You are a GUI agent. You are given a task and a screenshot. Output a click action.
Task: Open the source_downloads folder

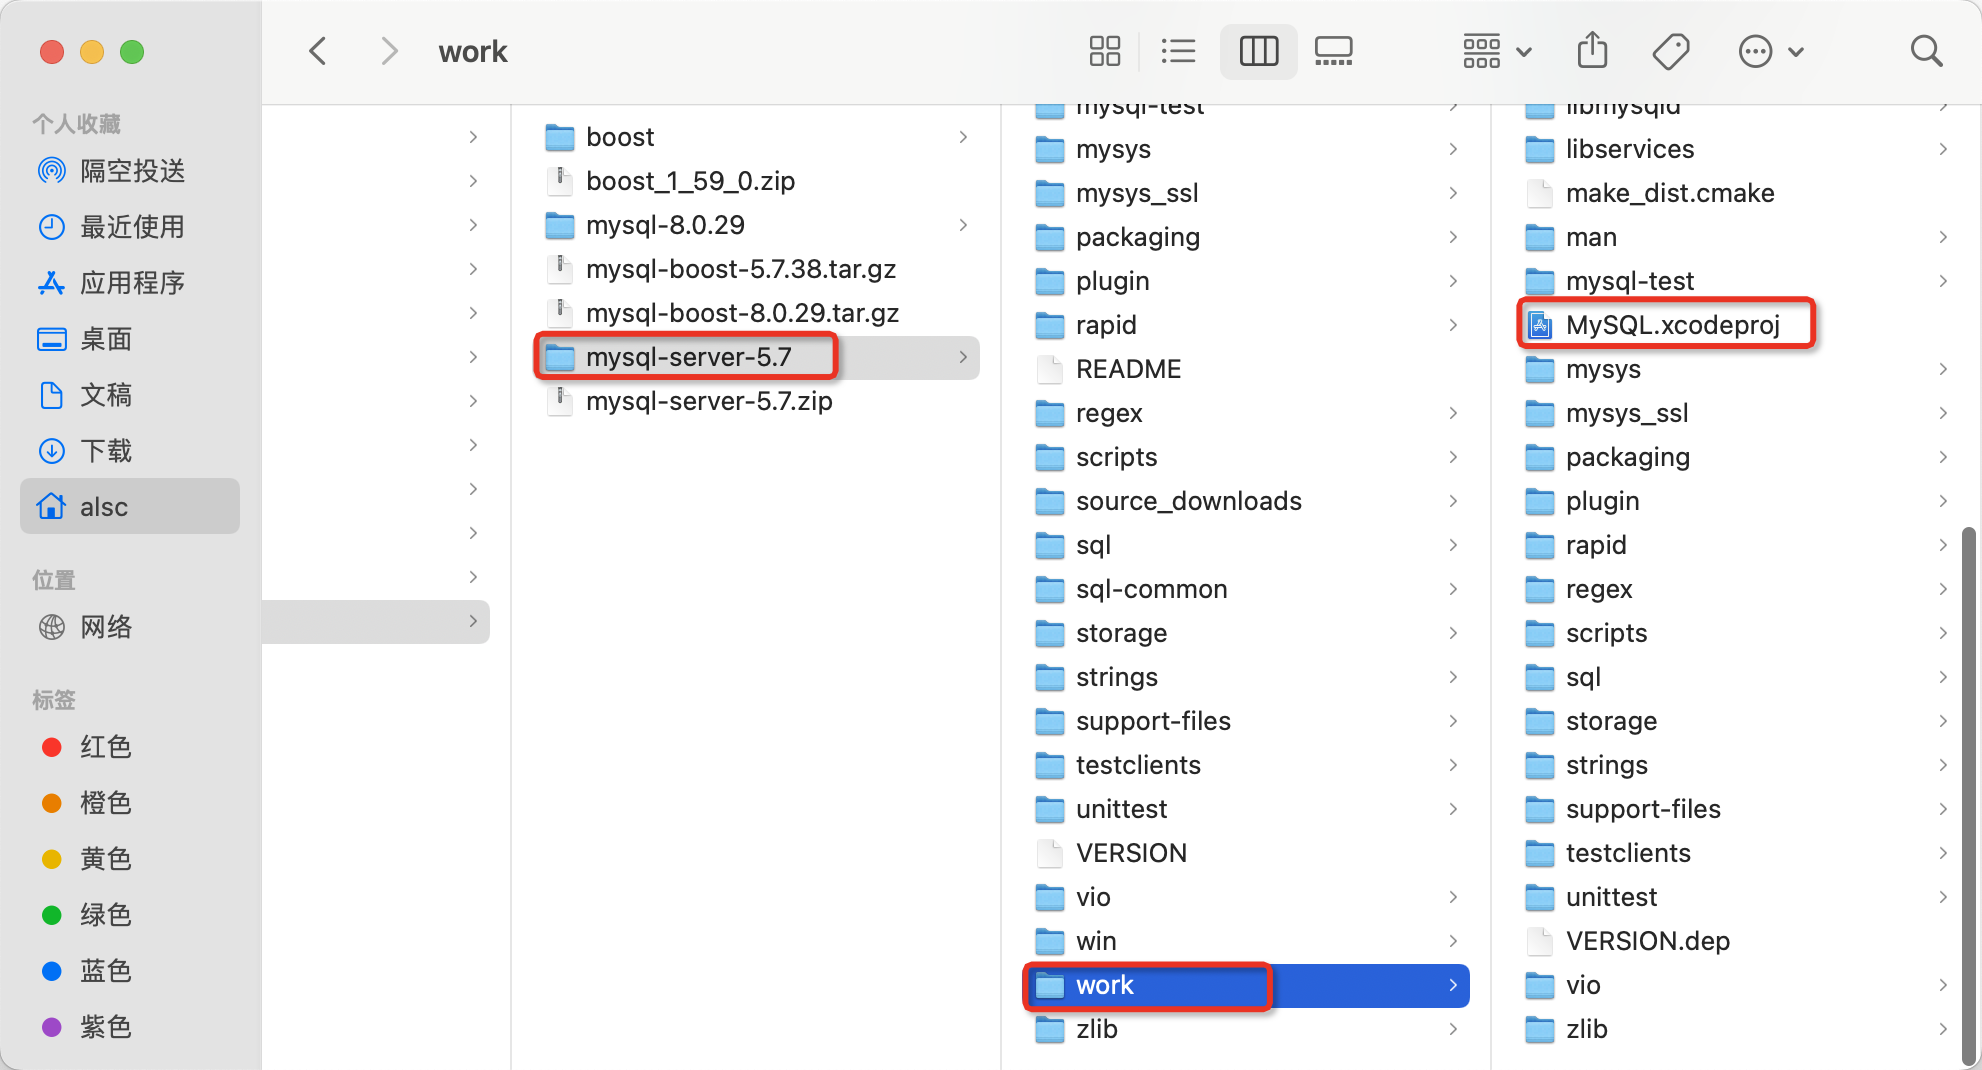[x=1247, y=501]
